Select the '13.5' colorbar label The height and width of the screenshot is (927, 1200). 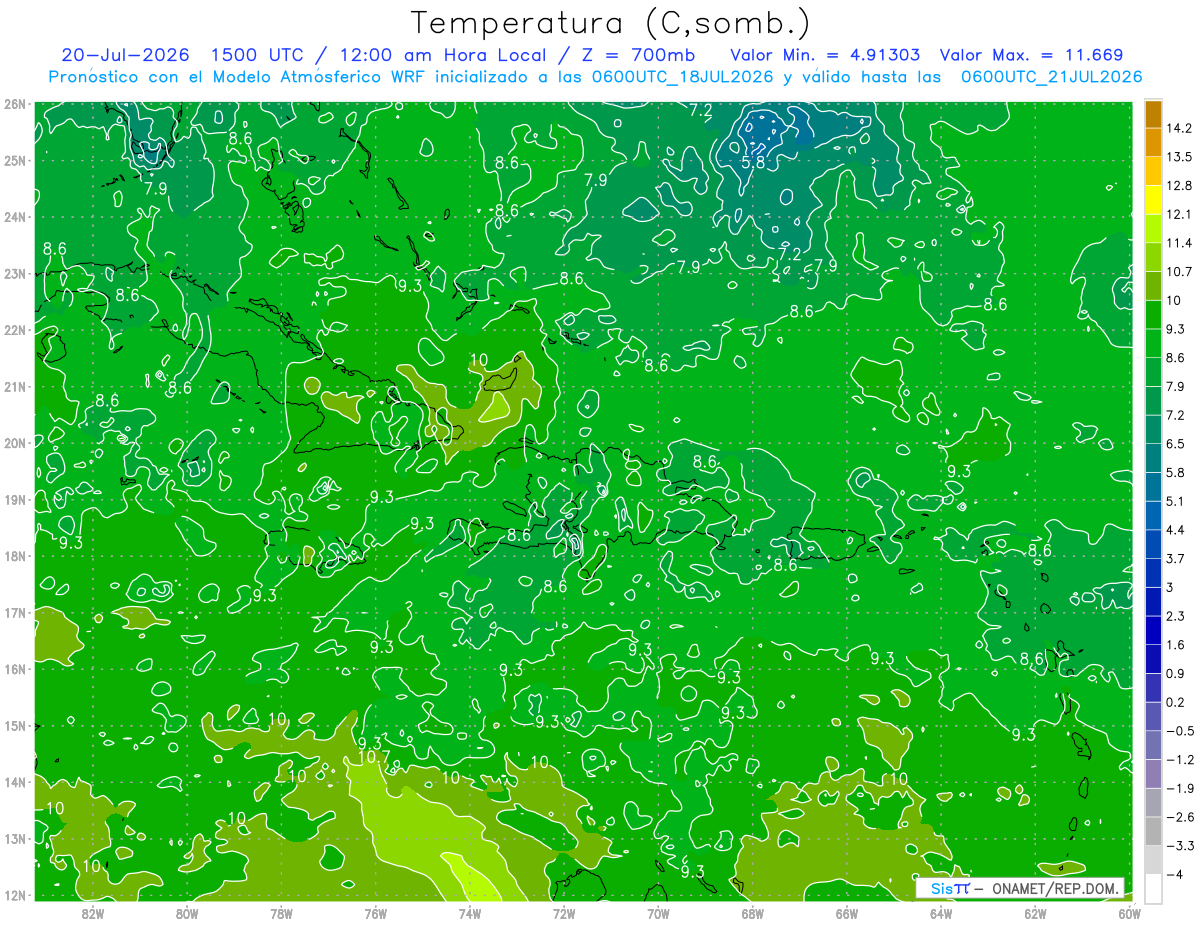pos(1178,157)
